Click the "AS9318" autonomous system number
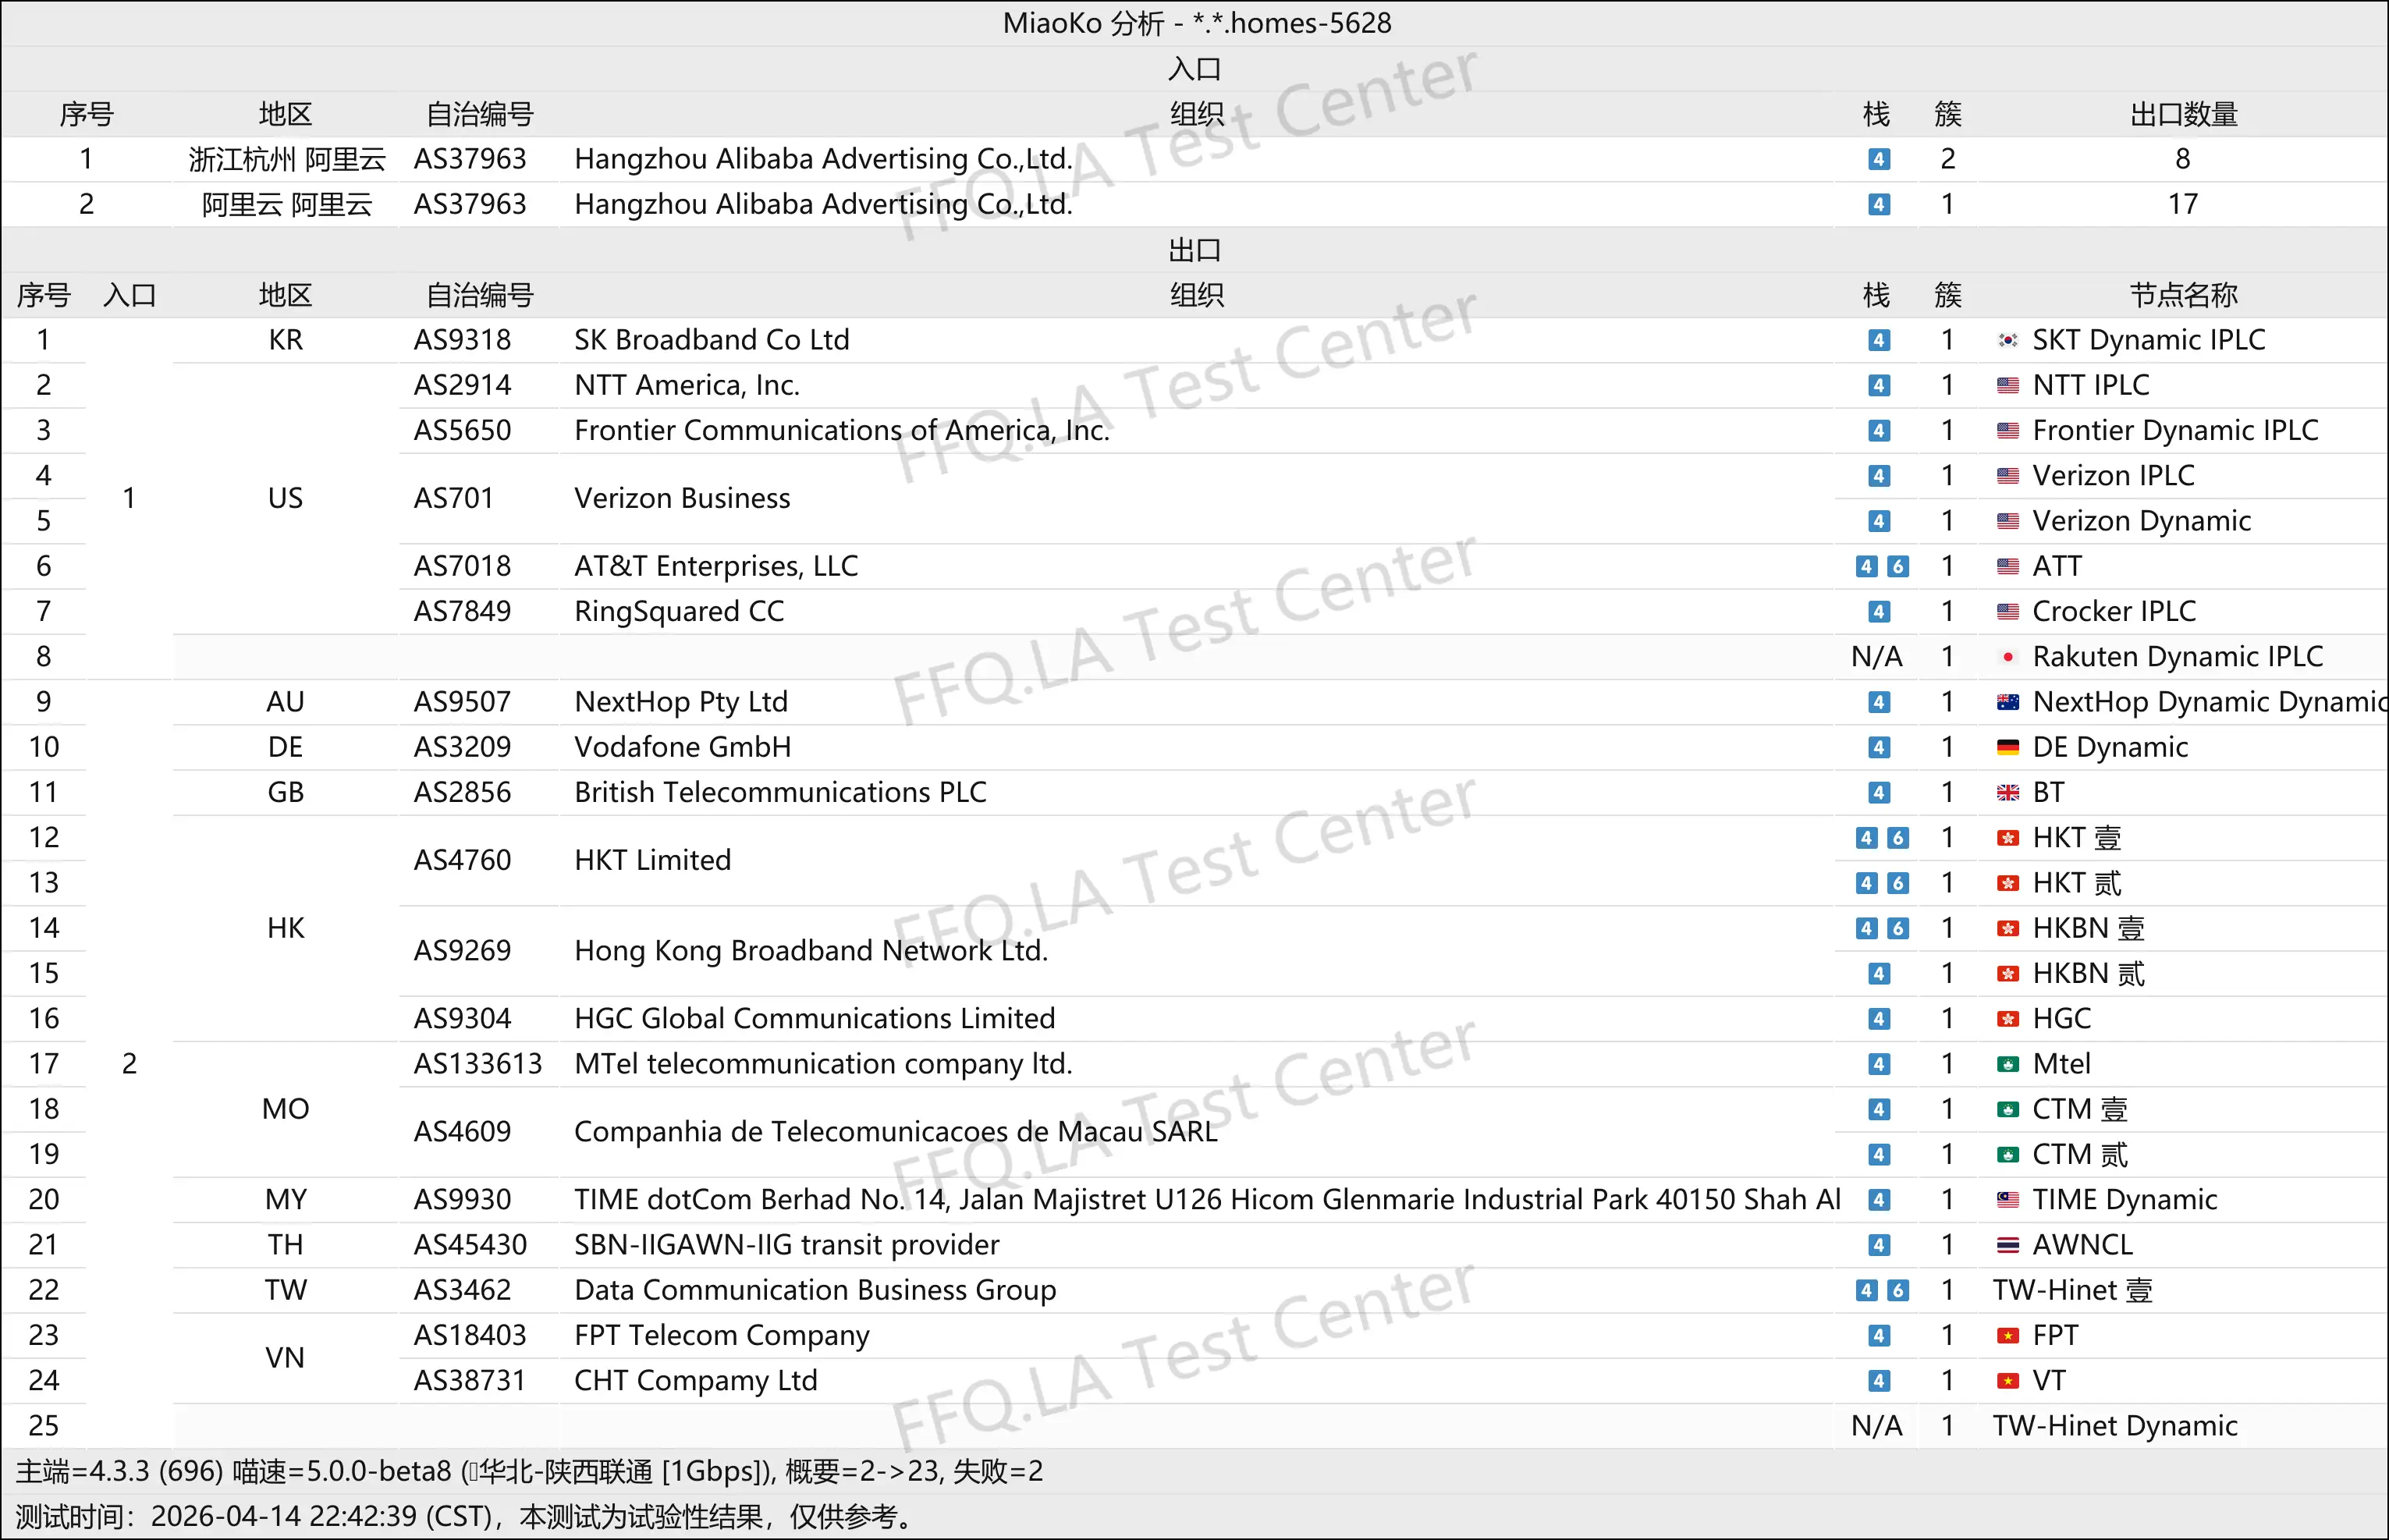 pyautogui.click(x=462, y=341)
